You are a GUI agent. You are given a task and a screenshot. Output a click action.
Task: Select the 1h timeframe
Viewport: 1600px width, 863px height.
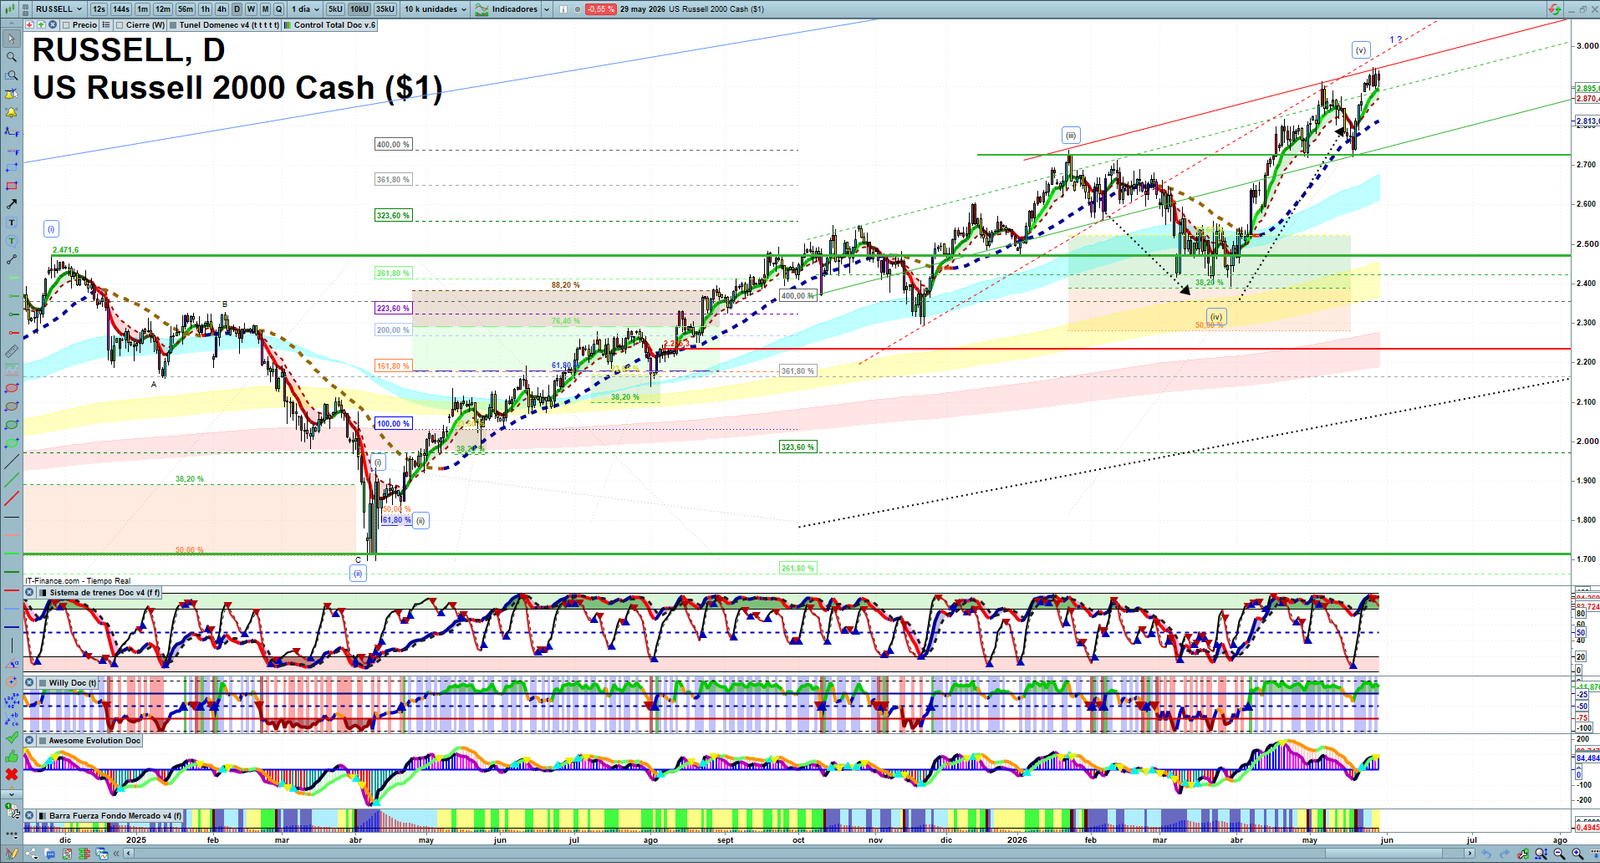click(x=205, y=9)
